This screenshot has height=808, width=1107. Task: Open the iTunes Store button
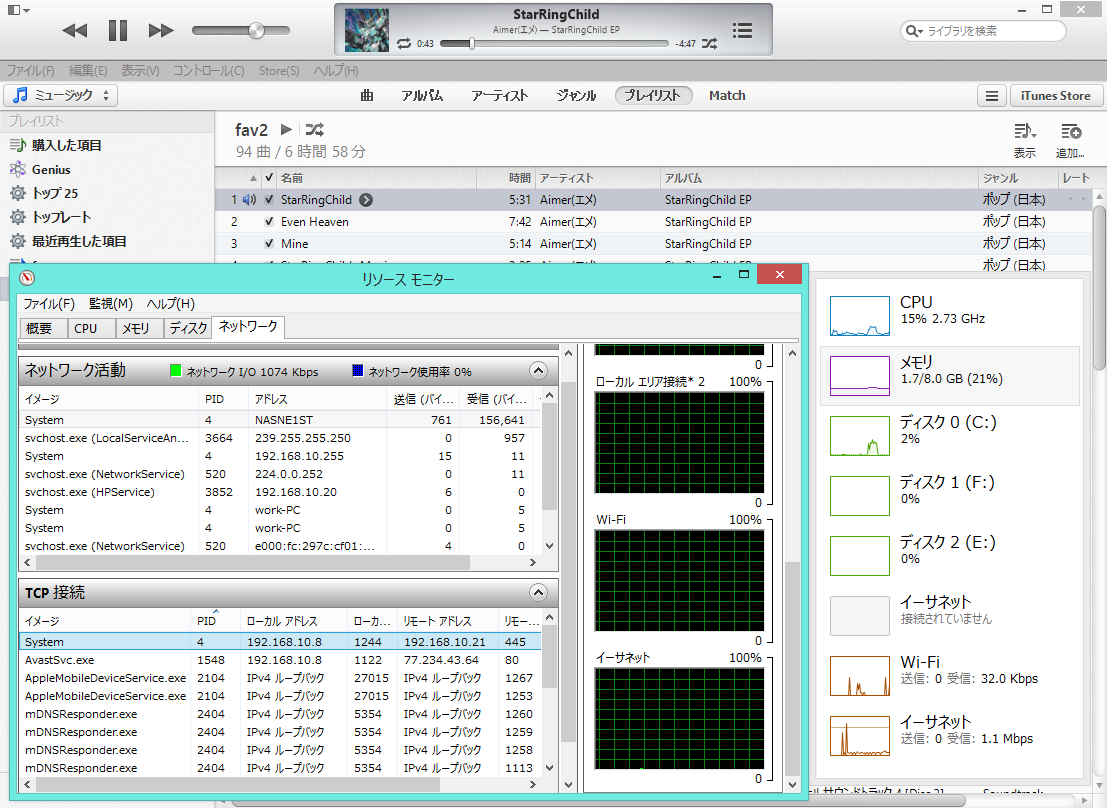pos(1055,96)
